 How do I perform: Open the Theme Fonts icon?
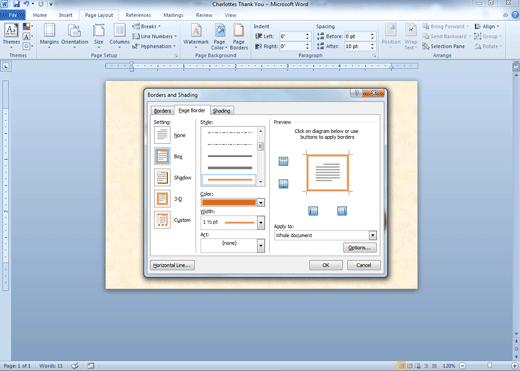click(x=27, y=36)
